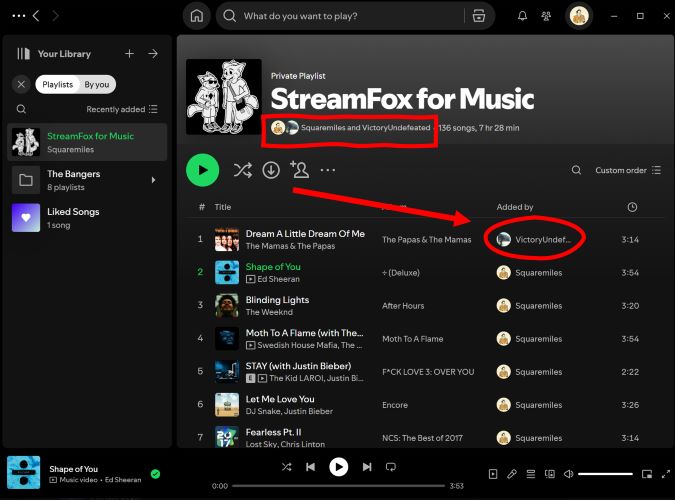Open the Home button
Image resolution: width=675 pixels, height=500 pixels.
tap(197, 16)
